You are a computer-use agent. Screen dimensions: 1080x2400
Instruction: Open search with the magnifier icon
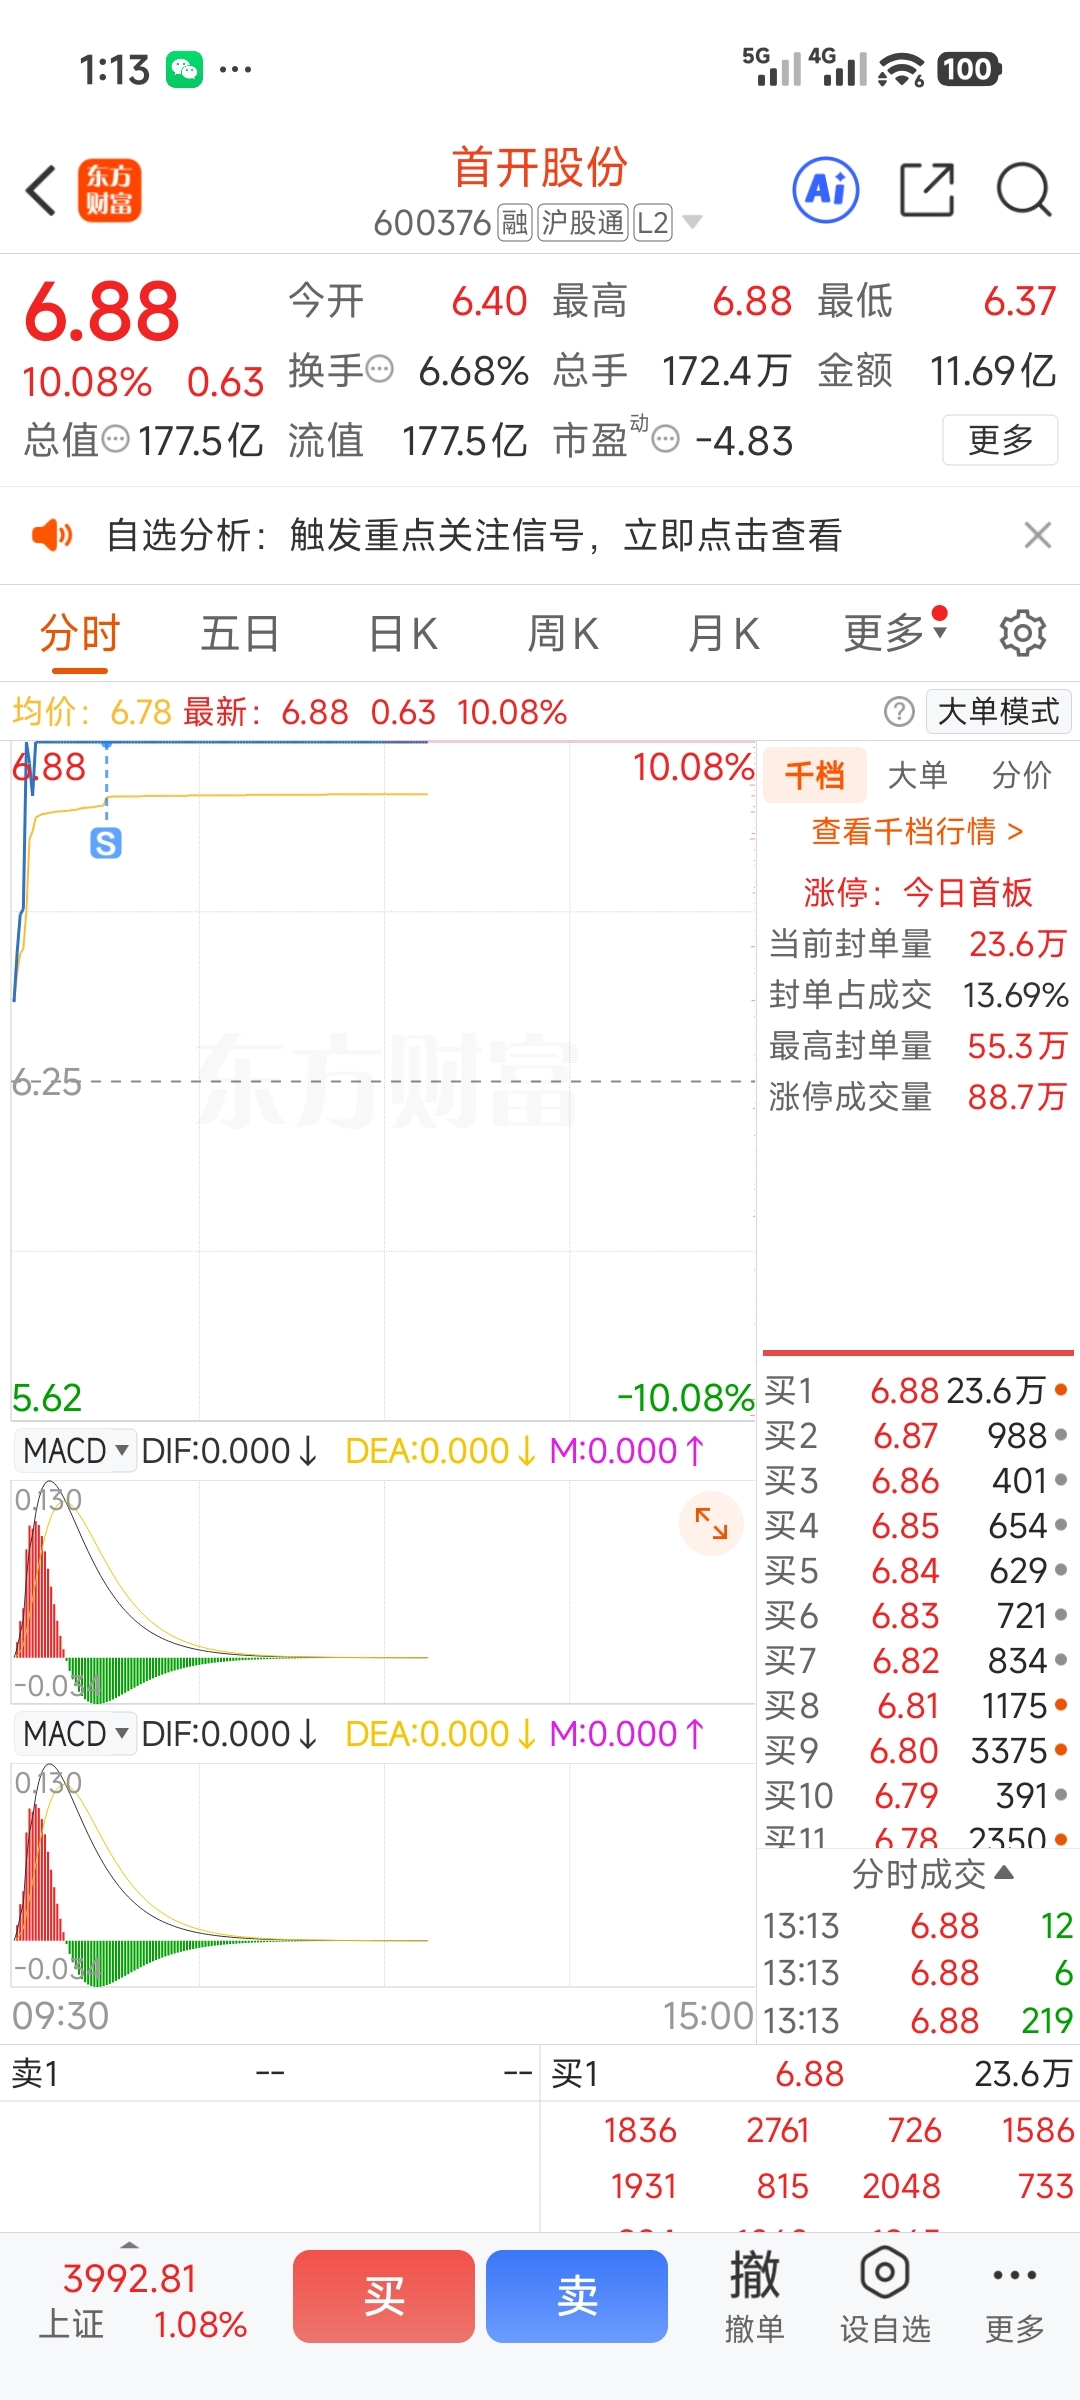point(1024,189)
